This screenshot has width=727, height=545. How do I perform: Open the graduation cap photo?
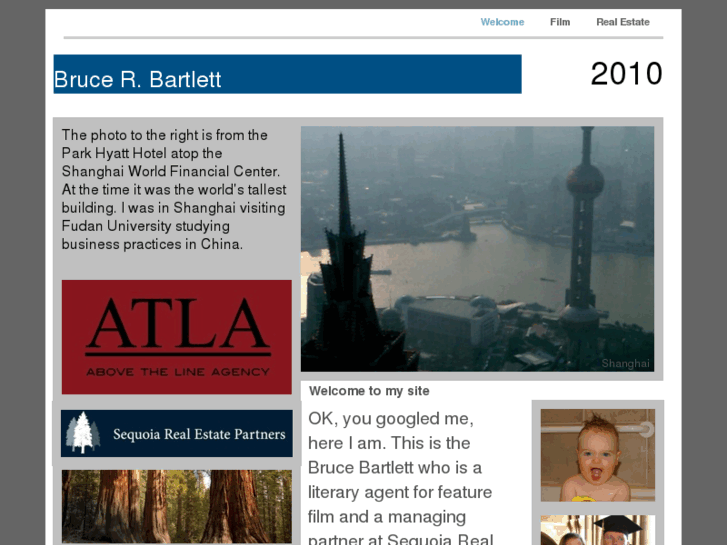pyautogui.click(x=598, y=530)
